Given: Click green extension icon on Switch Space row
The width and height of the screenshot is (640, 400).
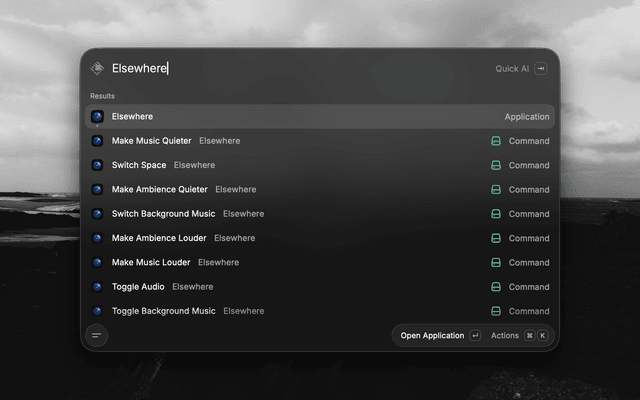Looking at the screenshot, I should [x=496, y=165].
